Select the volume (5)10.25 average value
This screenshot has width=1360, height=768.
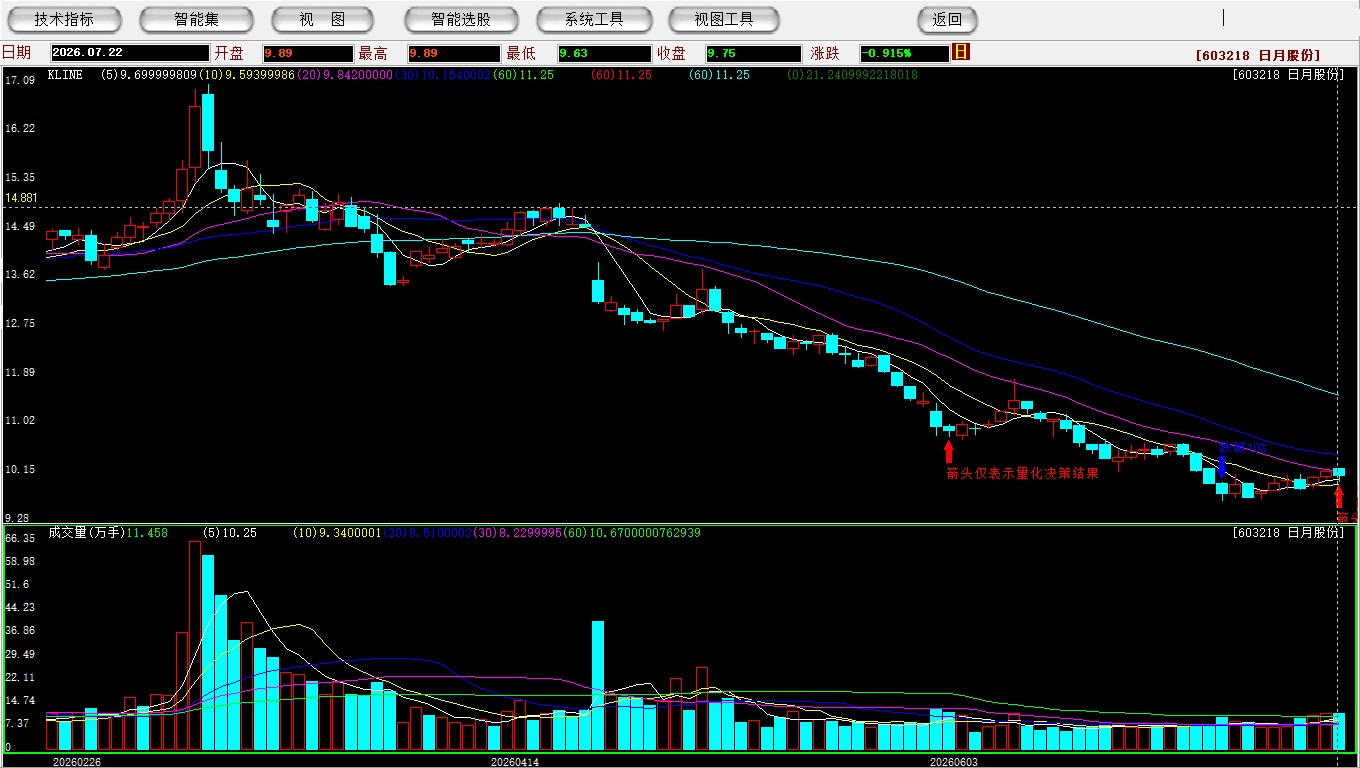point(230,533)
